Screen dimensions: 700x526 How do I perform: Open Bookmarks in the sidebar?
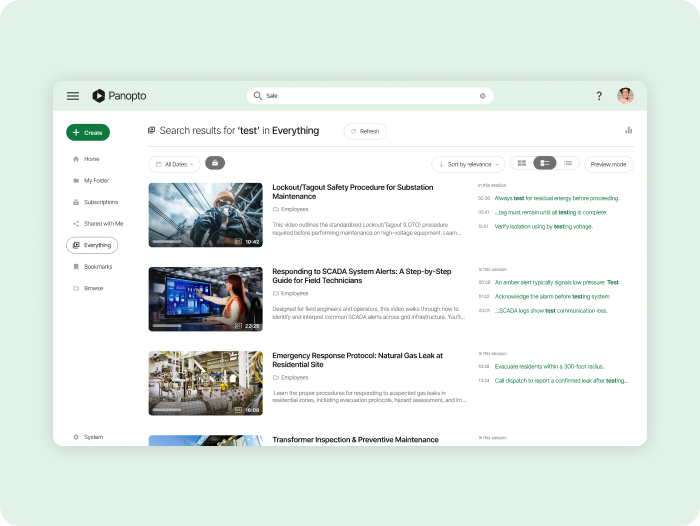point(97,267)
